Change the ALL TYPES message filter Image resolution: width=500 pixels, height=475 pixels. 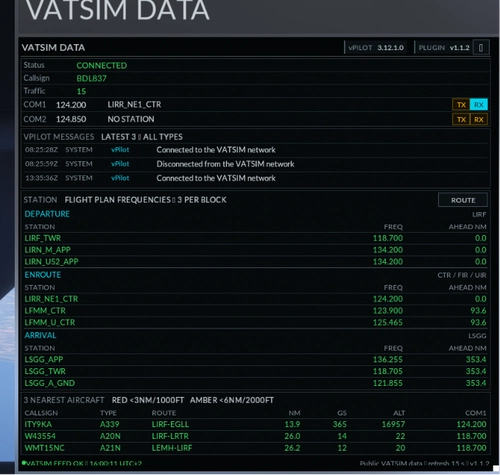(x=163, y=137)
